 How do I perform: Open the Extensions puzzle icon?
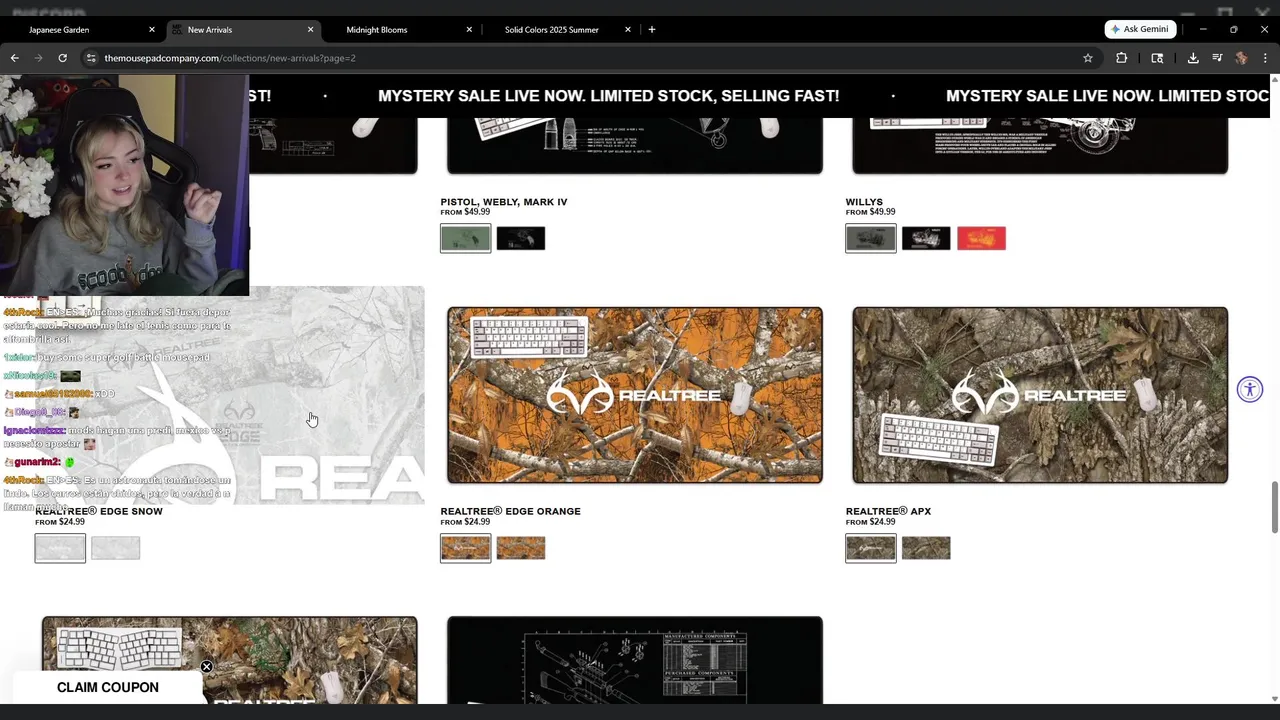(1122, 58)
